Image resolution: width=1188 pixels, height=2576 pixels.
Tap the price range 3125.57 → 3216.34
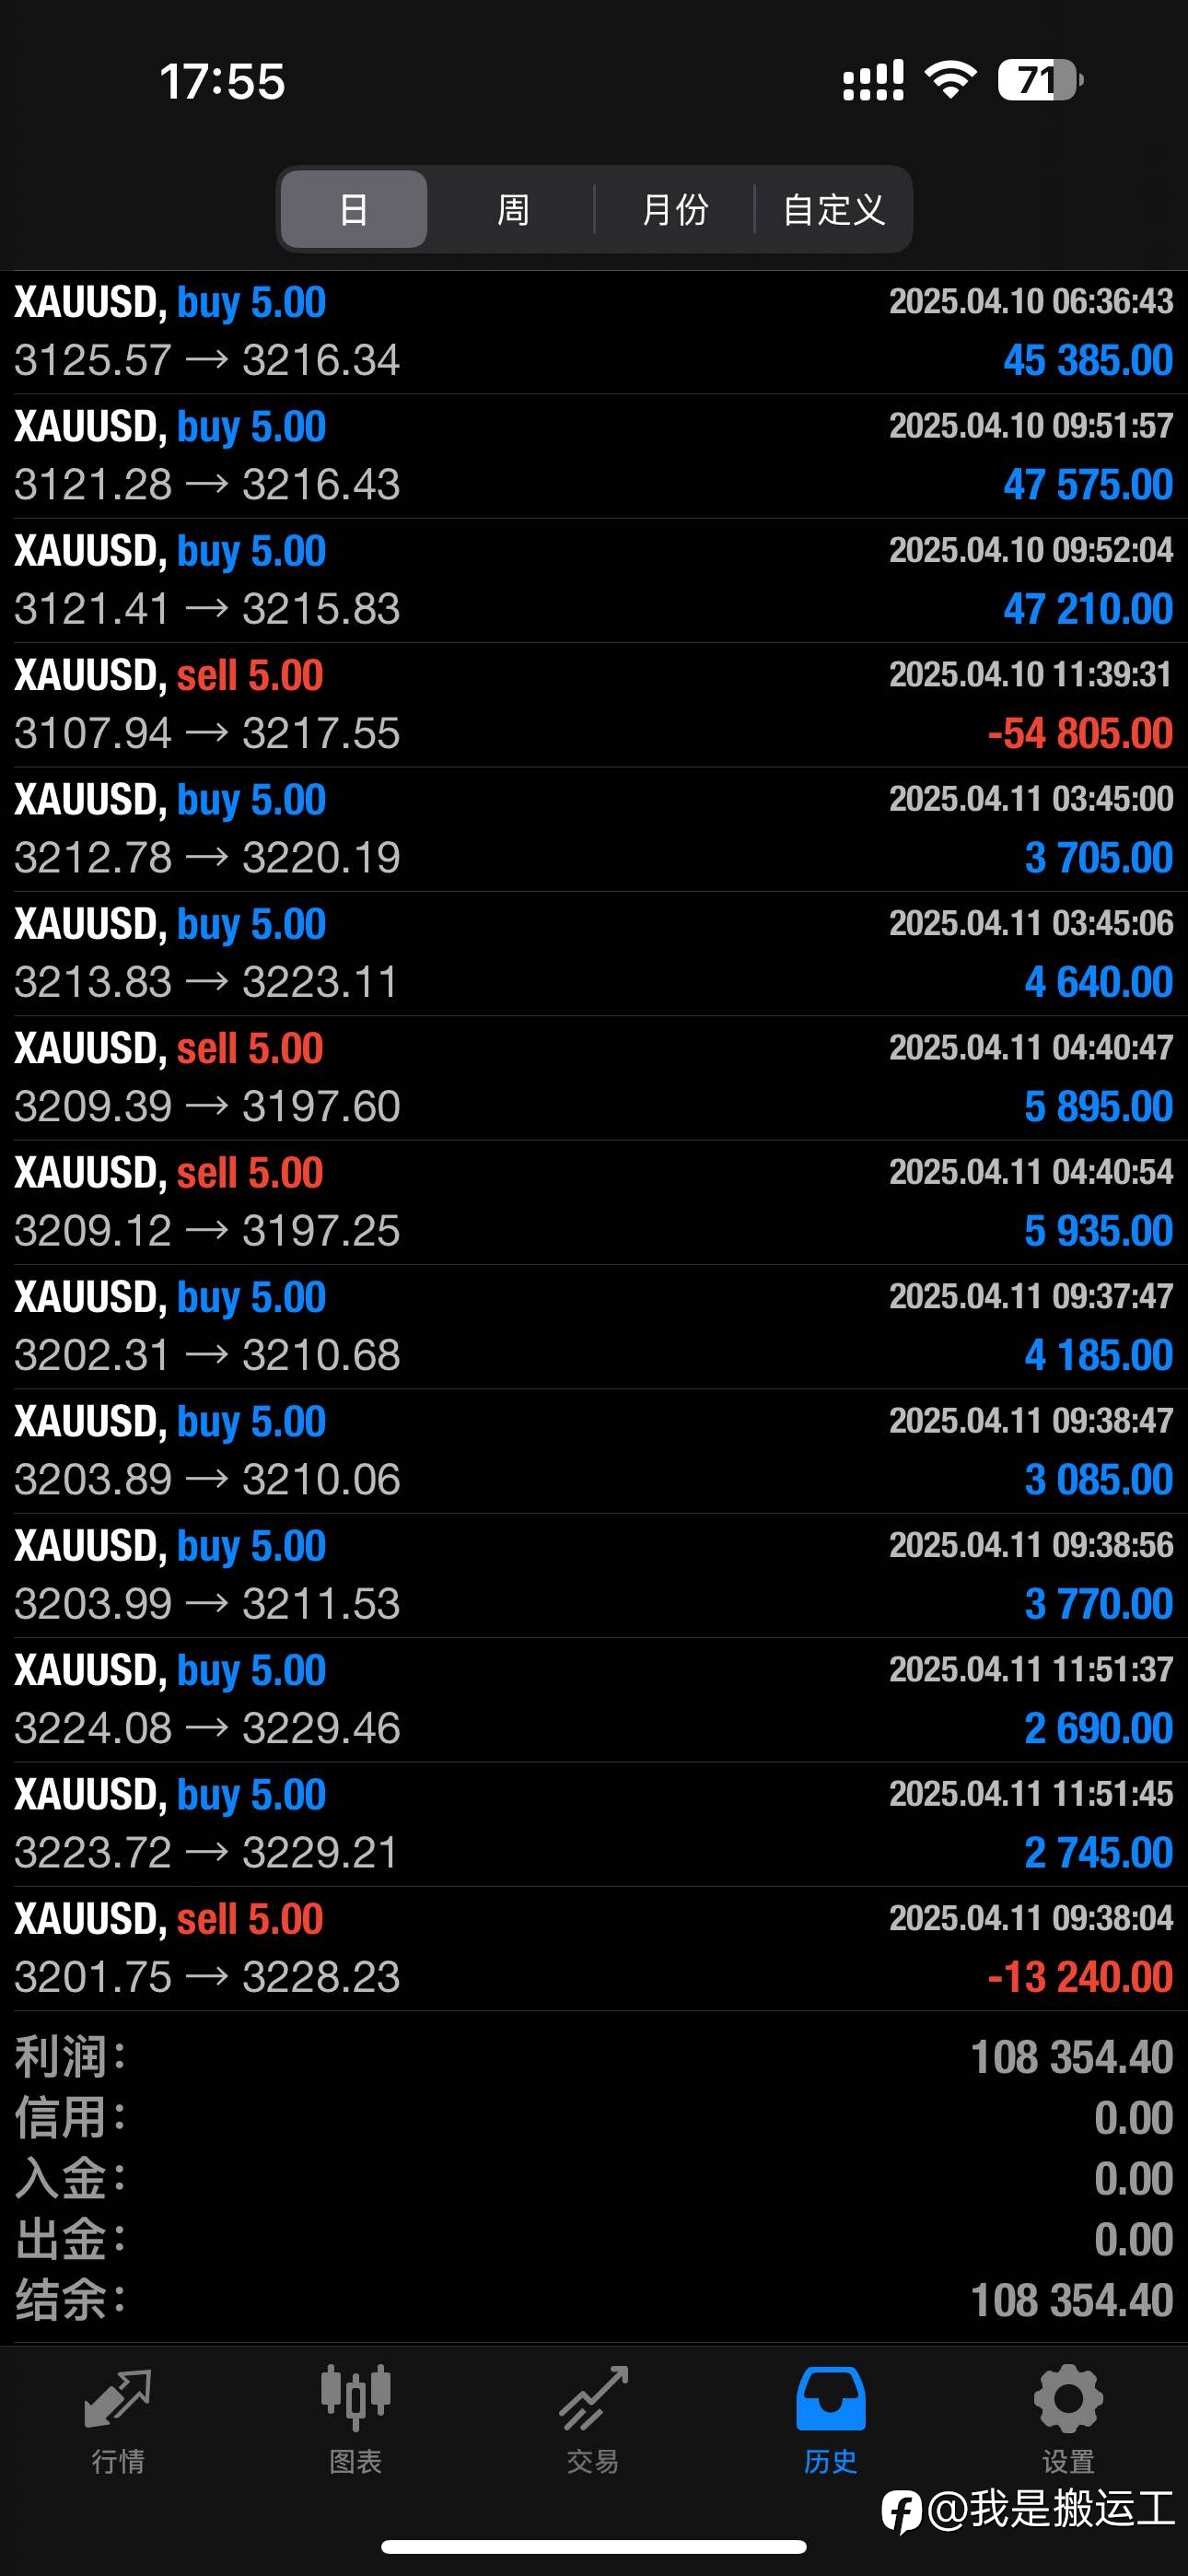click(207, 361)
